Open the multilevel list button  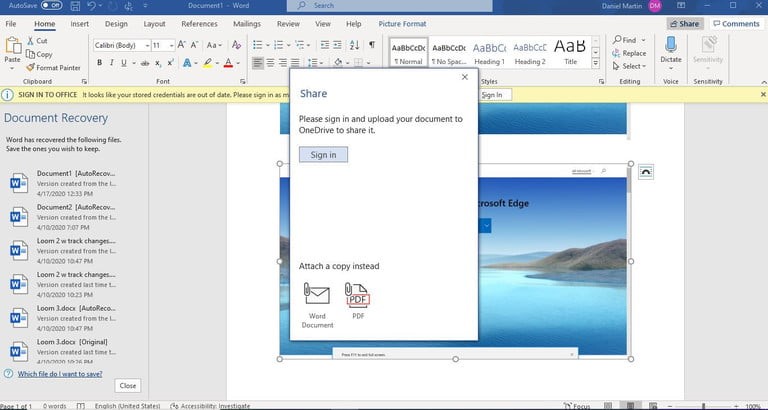300,45
